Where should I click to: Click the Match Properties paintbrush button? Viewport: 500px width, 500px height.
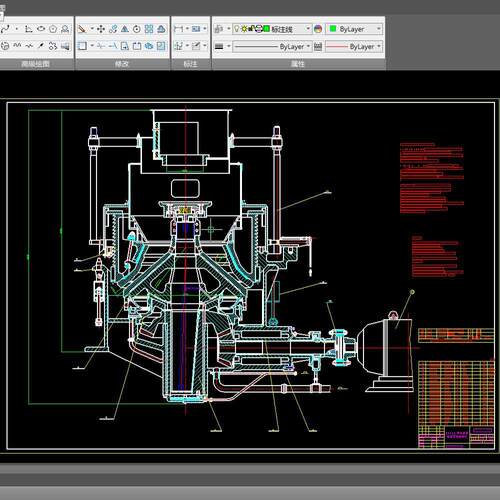pos(219,29)
